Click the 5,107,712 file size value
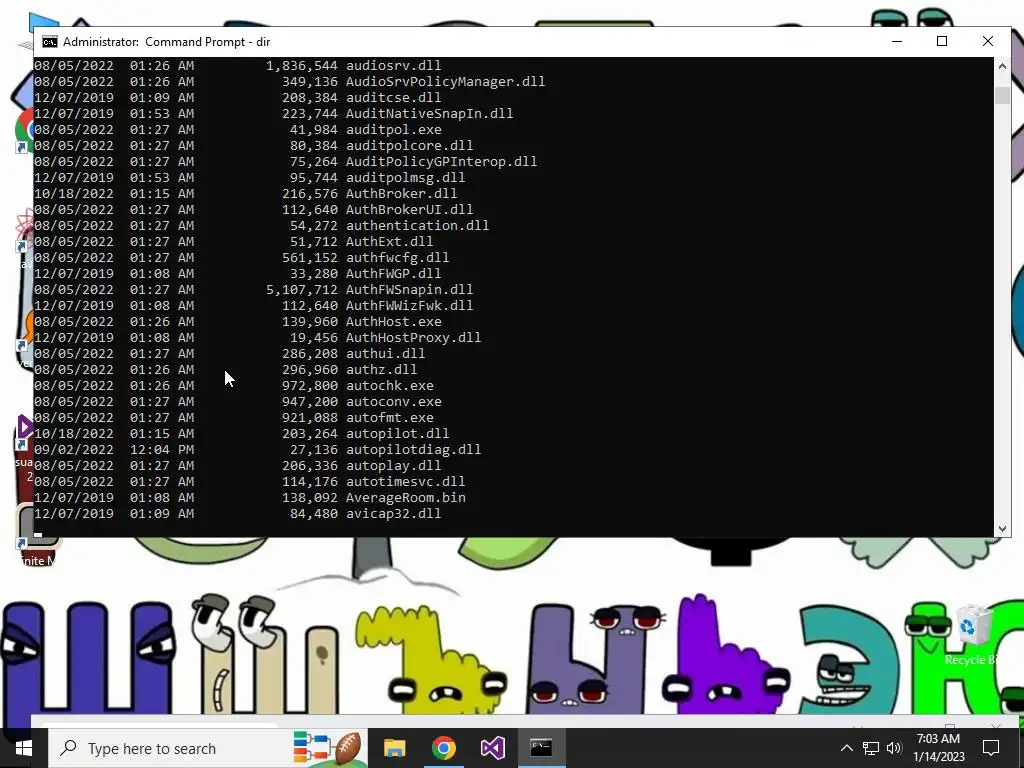The width and height of the screenshot is (1024, 768). (x=302, y=289)
